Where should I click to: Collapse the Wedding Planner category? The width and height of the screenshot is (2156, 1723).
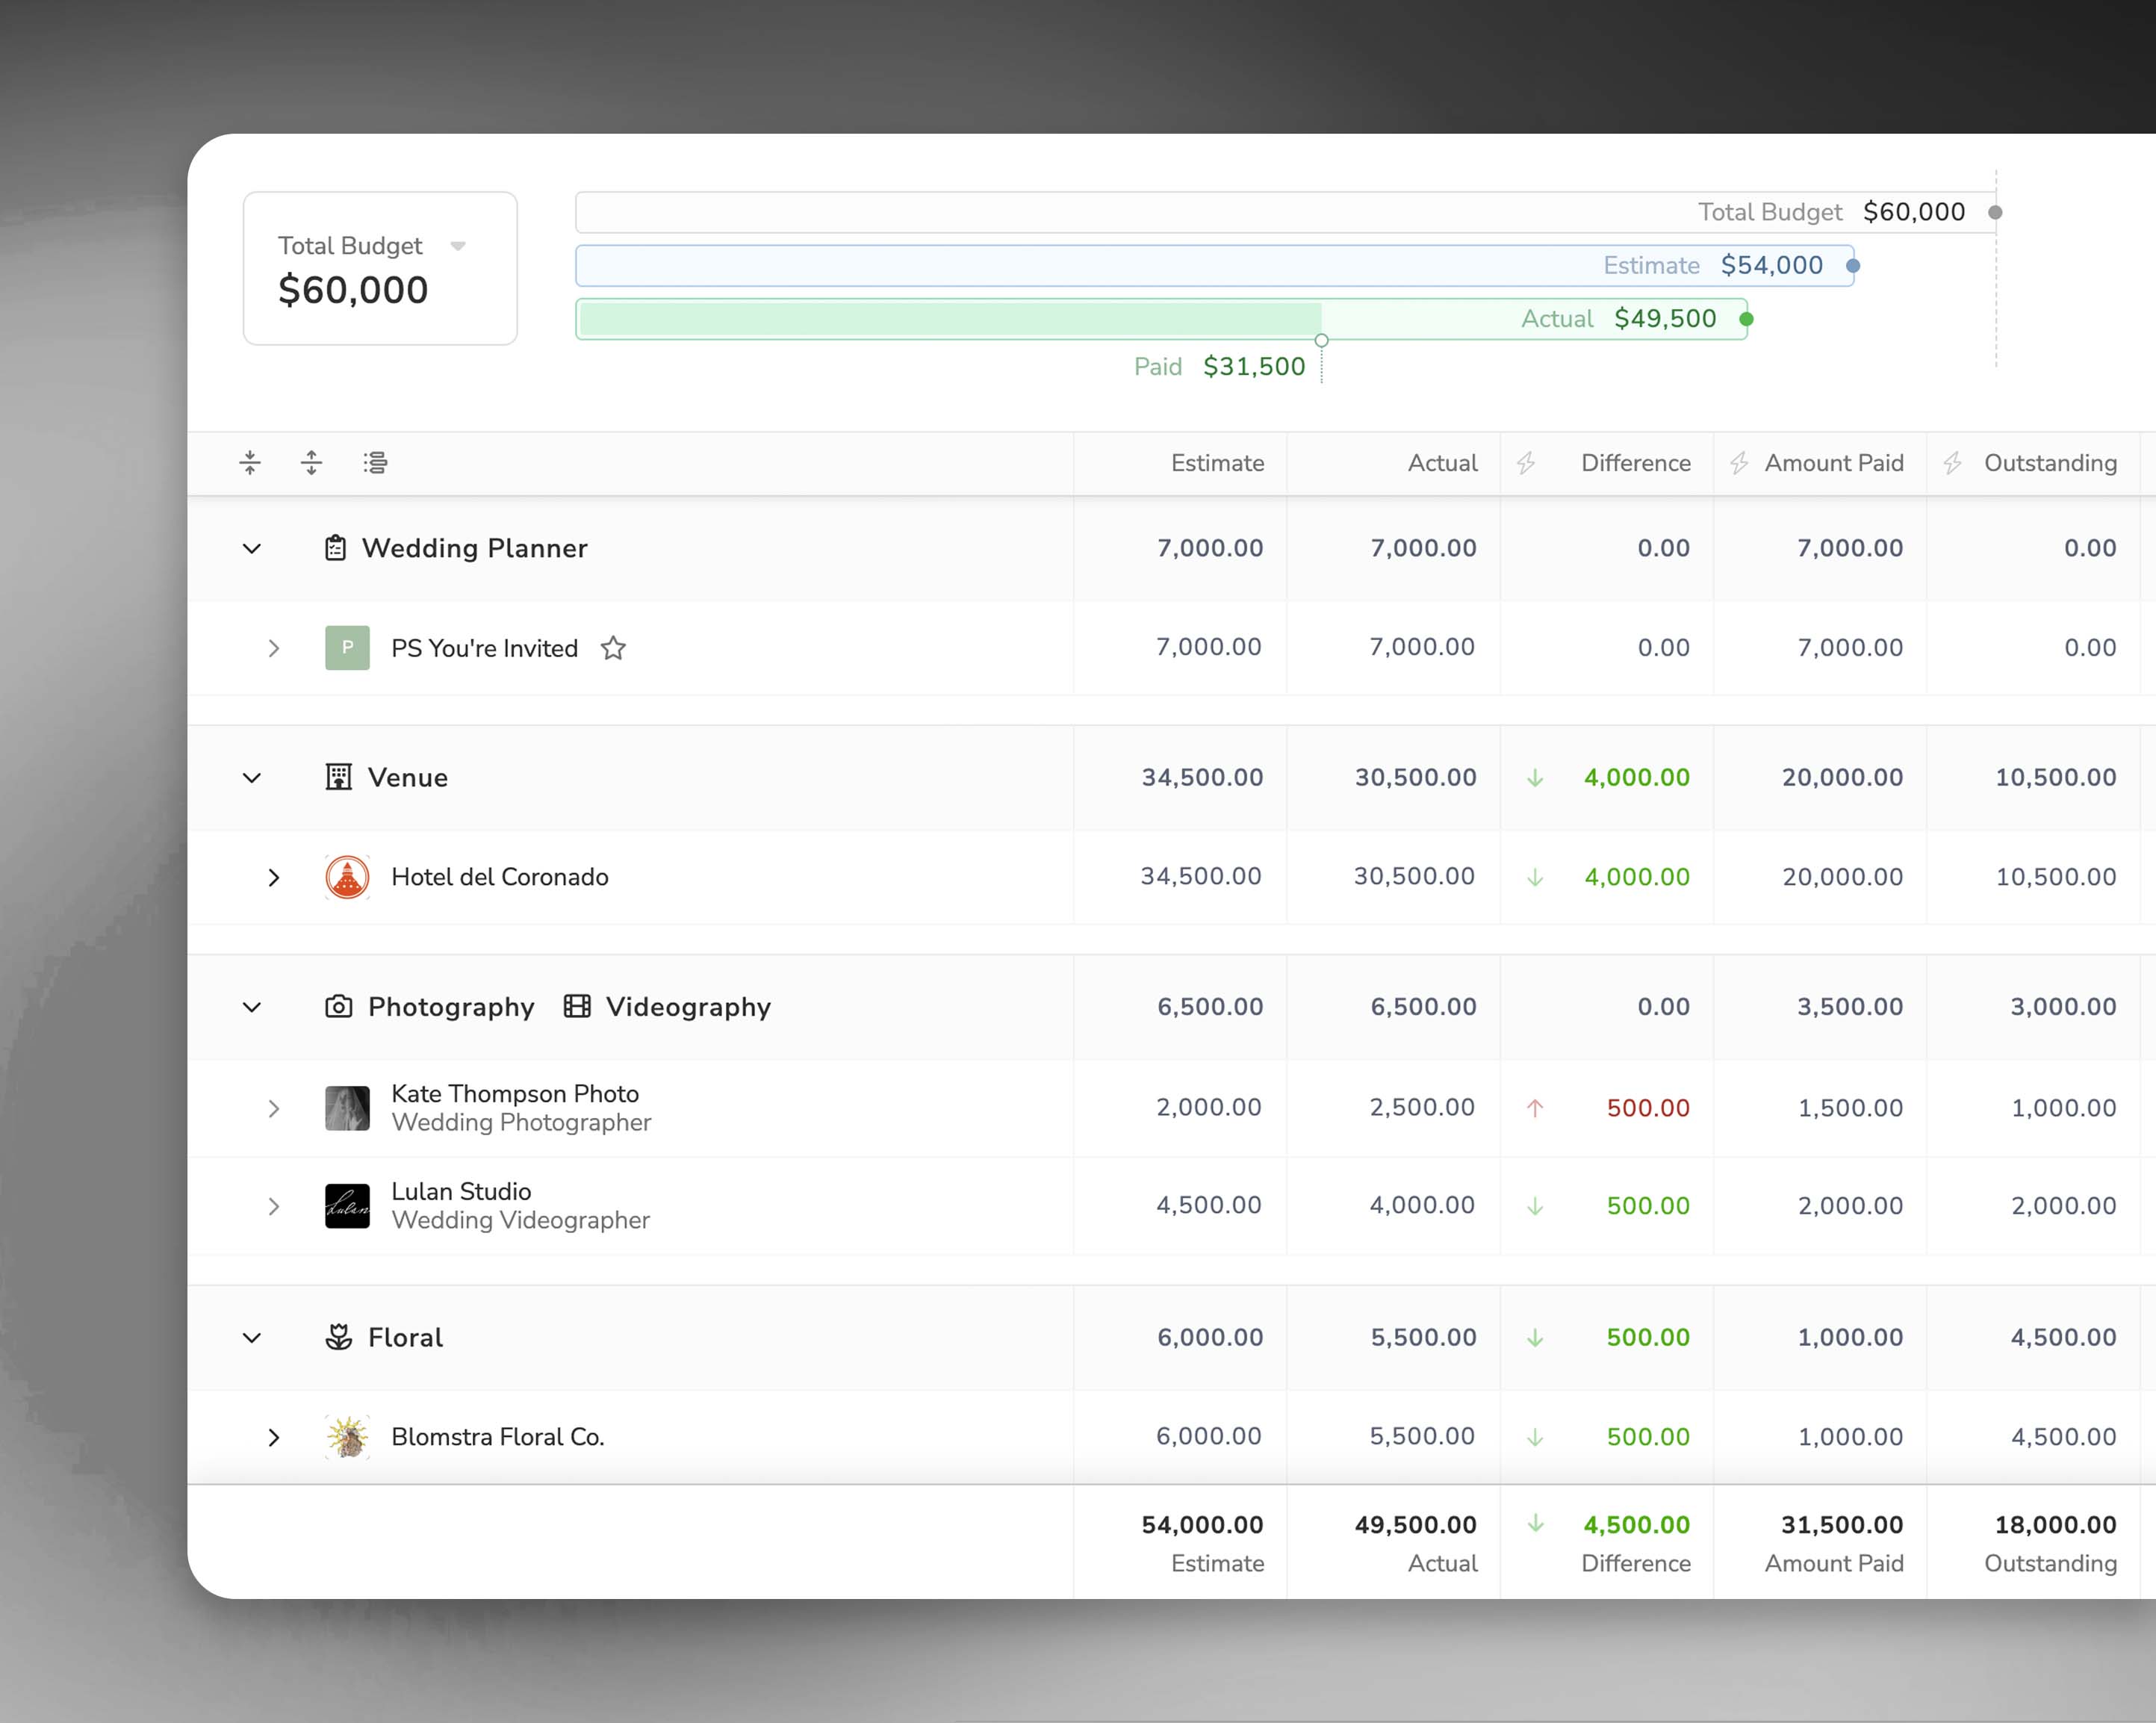tap(252, 548)
